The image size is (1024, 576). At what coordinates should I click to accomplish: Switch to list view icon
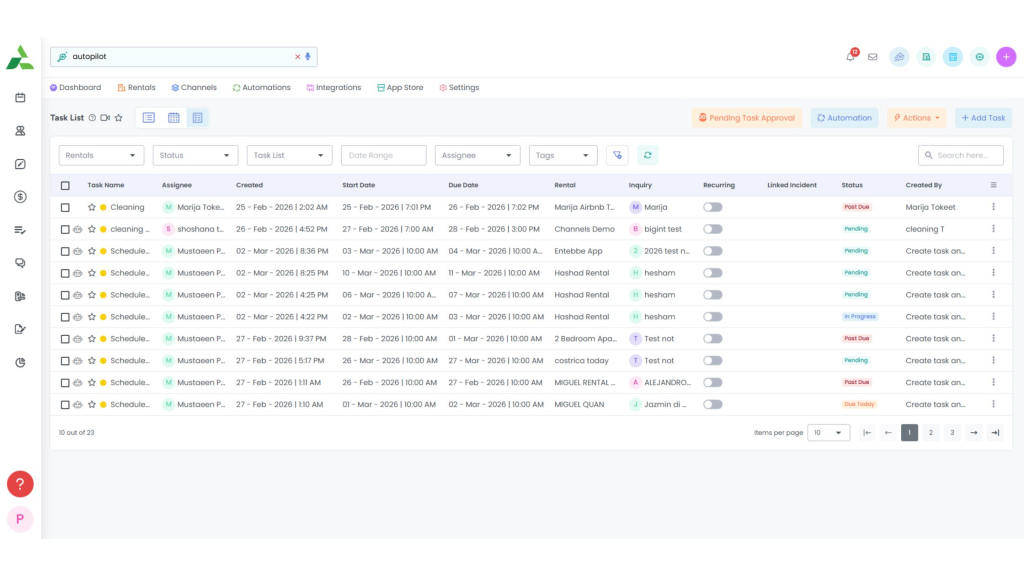click(x=149, y=118)
